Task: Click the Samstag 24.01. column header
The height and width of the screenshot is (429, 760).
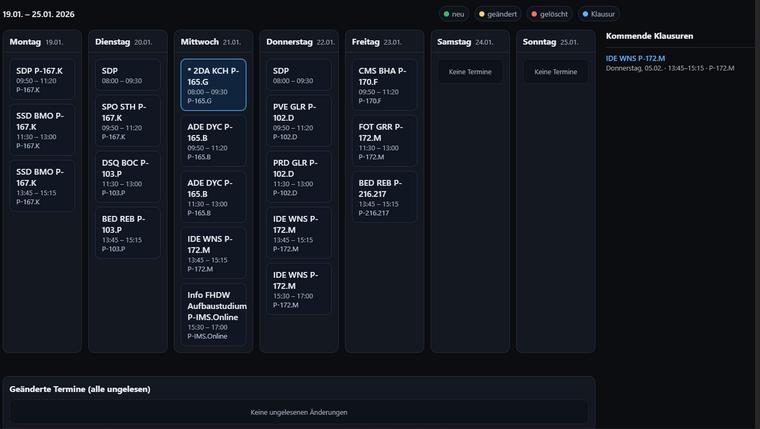Action: [466, 42]
